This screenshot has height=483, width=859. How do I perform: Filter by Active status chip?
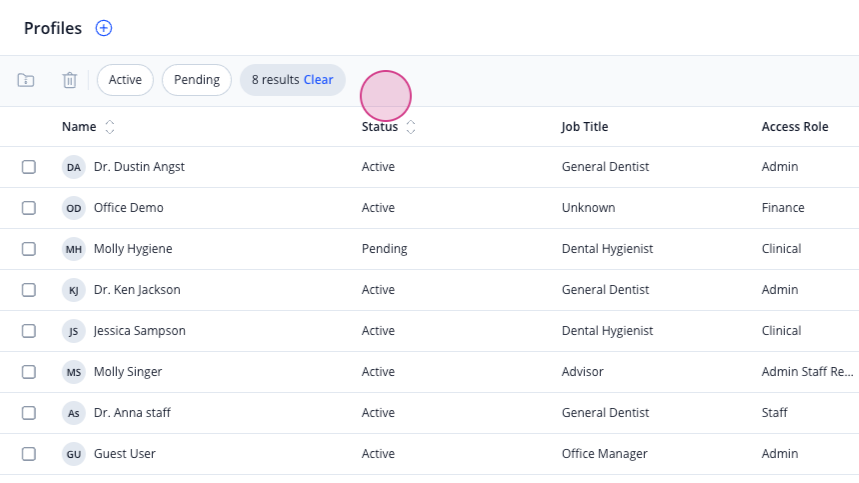click(x=125, y=80)
